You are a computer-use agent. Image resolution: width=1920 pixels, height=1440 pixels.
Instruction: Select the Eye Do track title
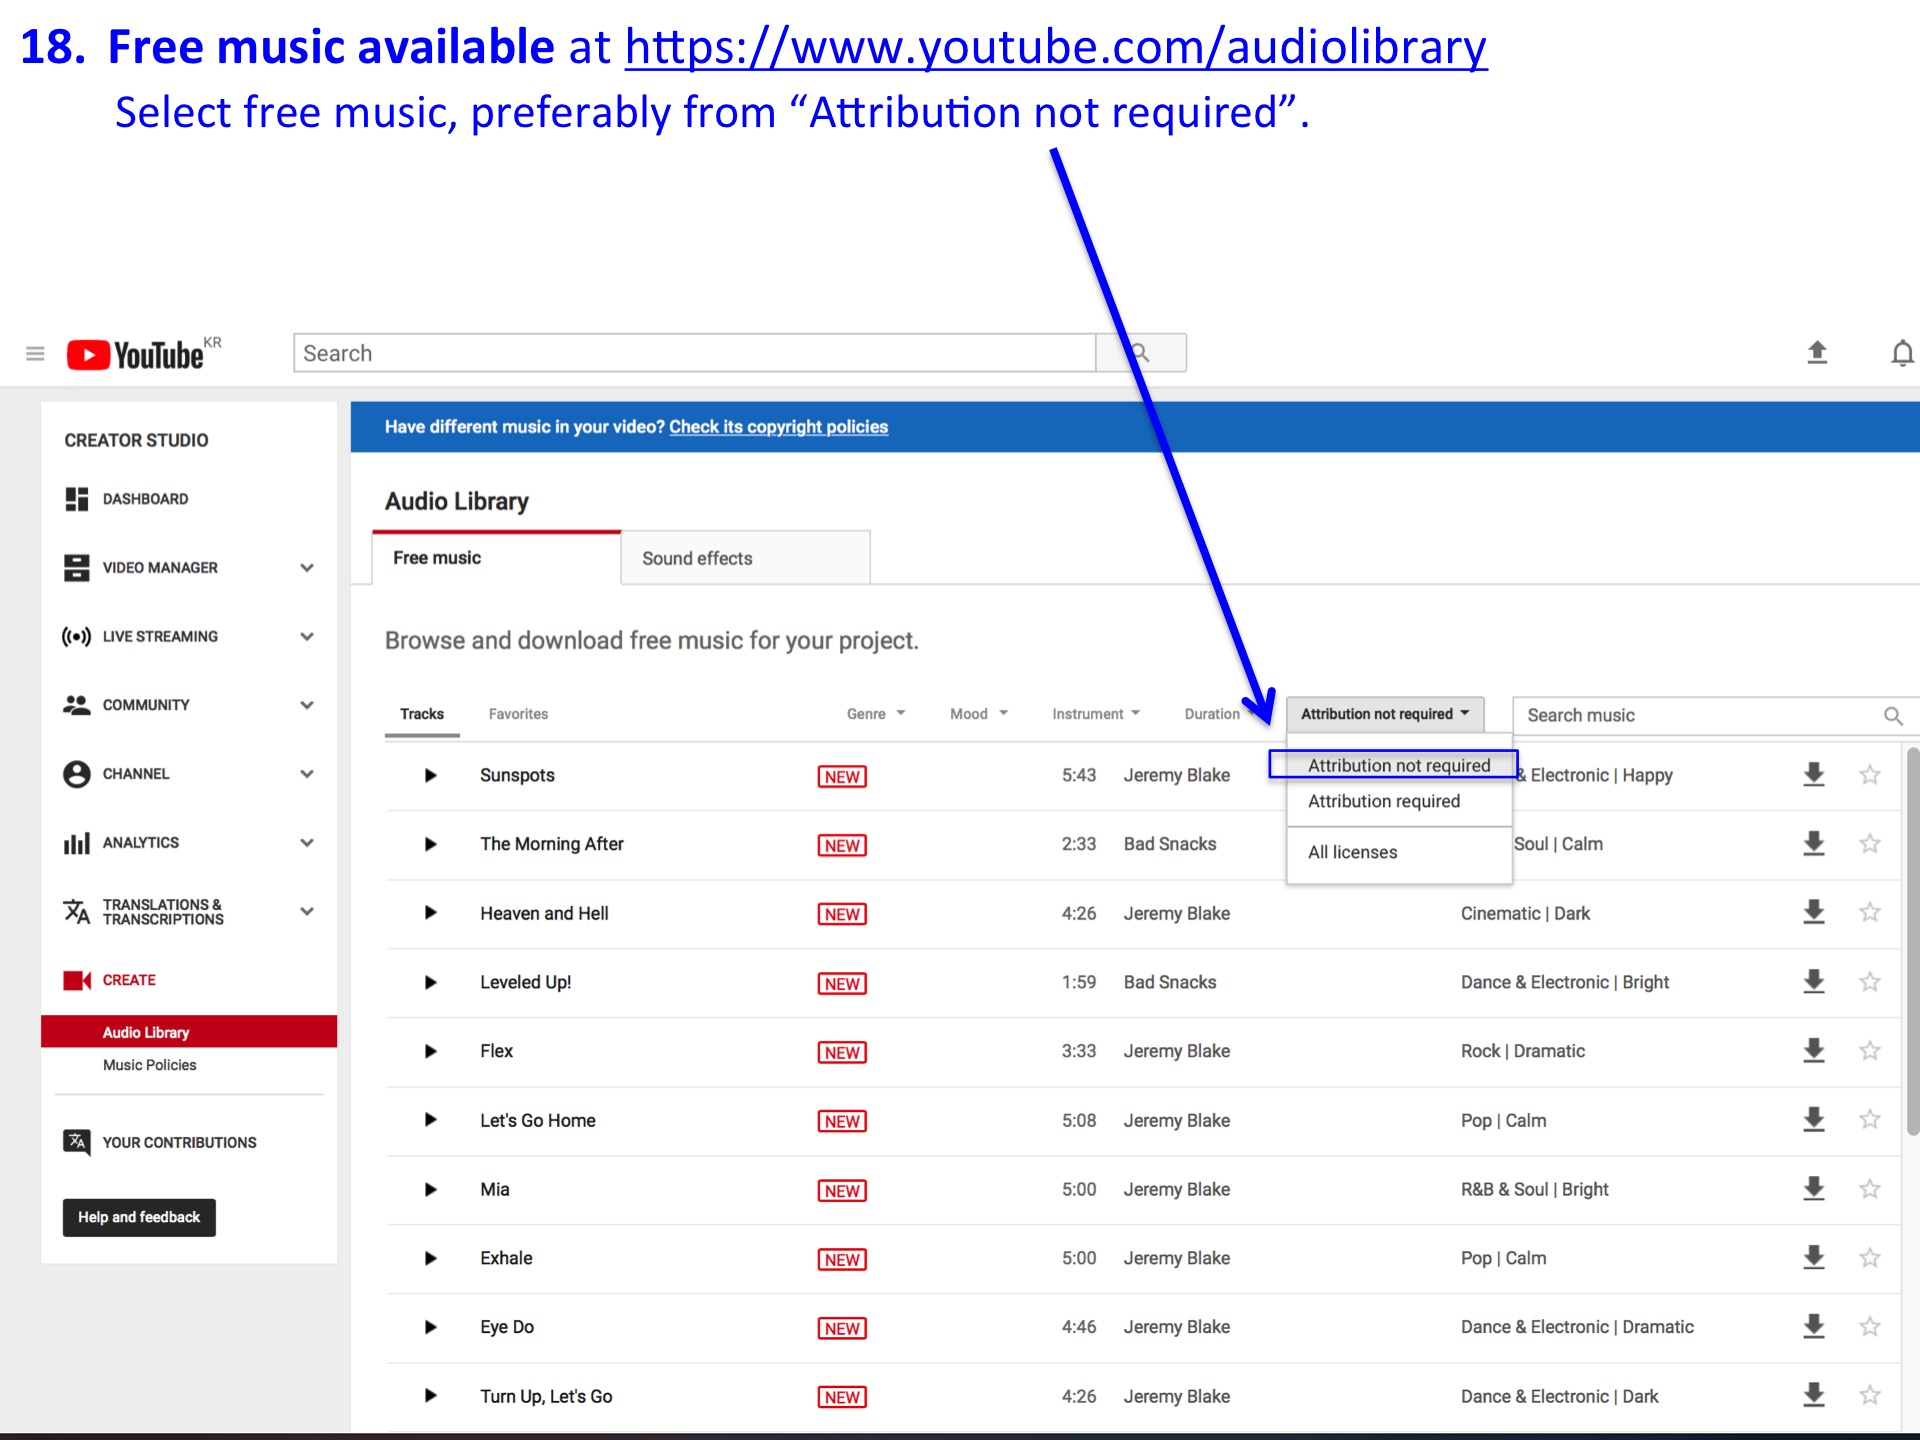pos(507,1327)
